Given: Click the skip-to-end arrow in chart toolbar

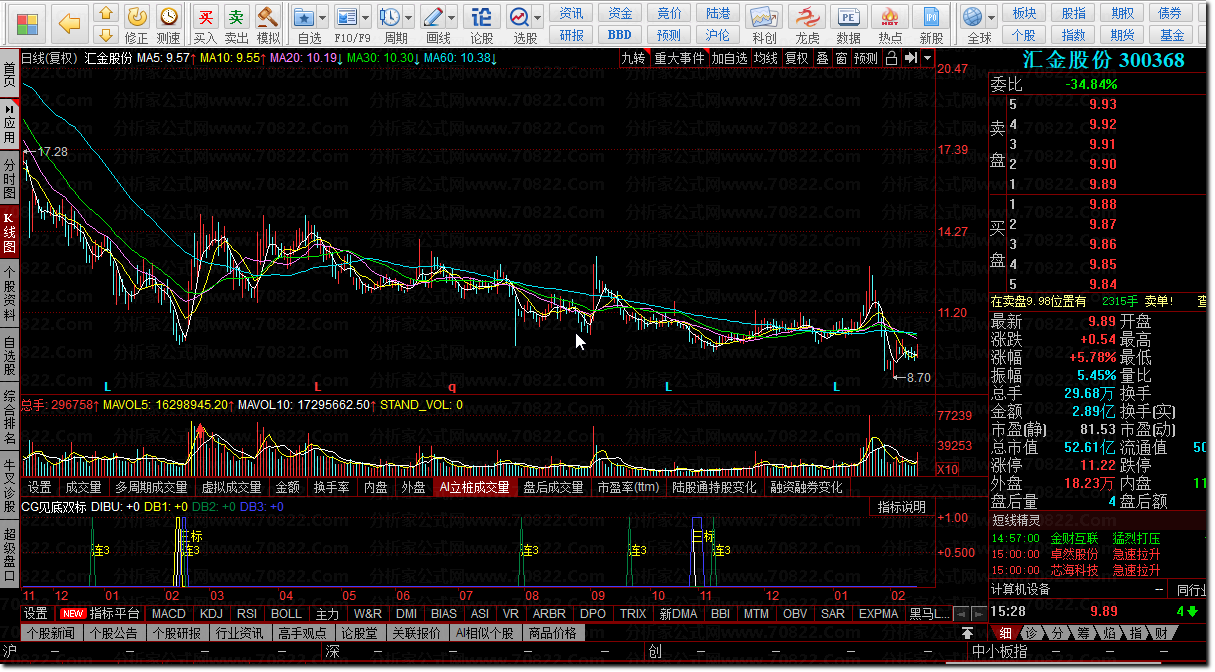Looking at the screenshot, I should point(911,58).
